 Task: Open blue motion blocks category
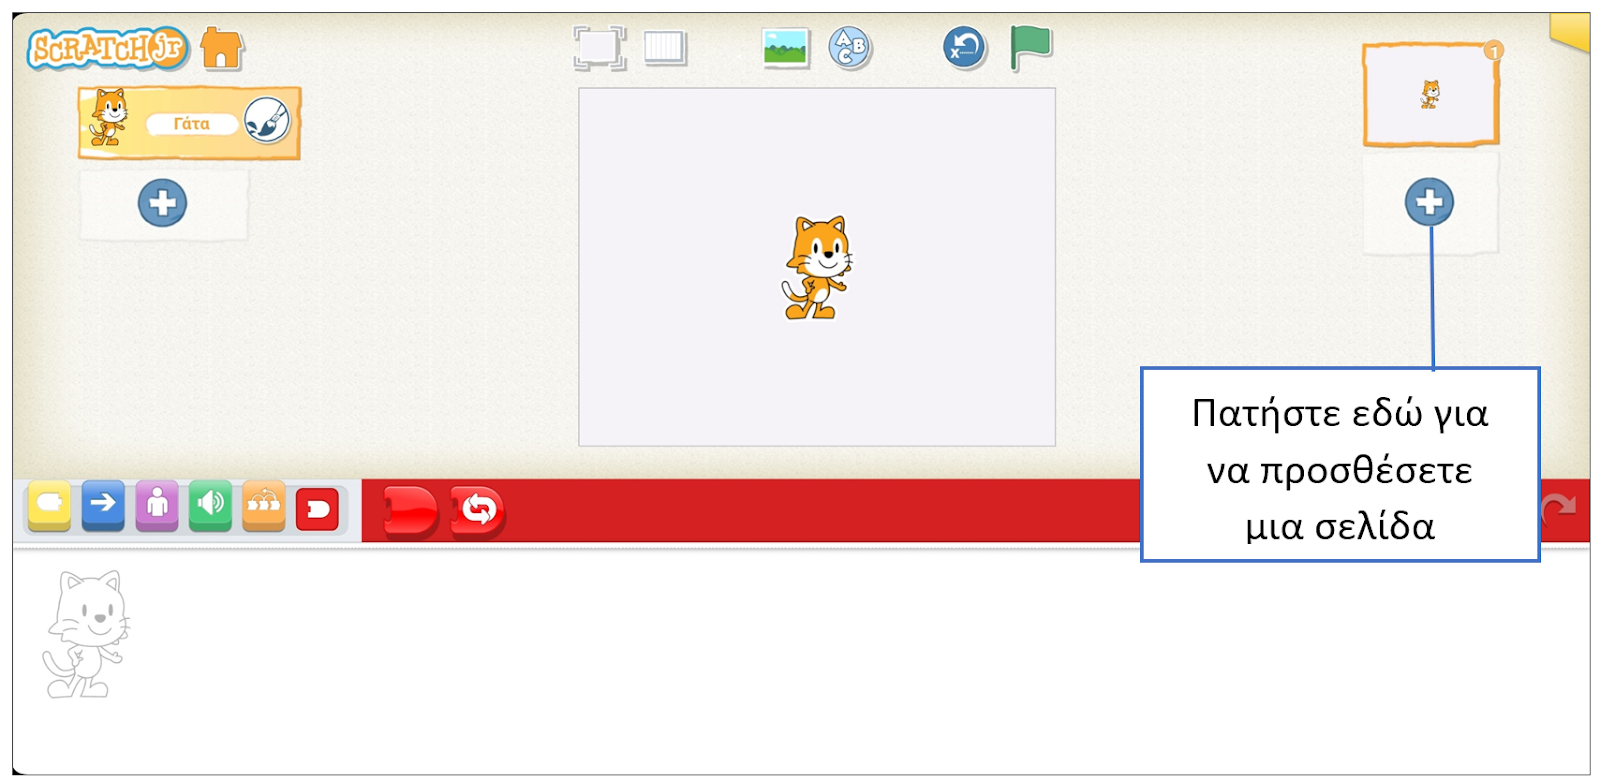pyautogui.click(x=103, y=505)
